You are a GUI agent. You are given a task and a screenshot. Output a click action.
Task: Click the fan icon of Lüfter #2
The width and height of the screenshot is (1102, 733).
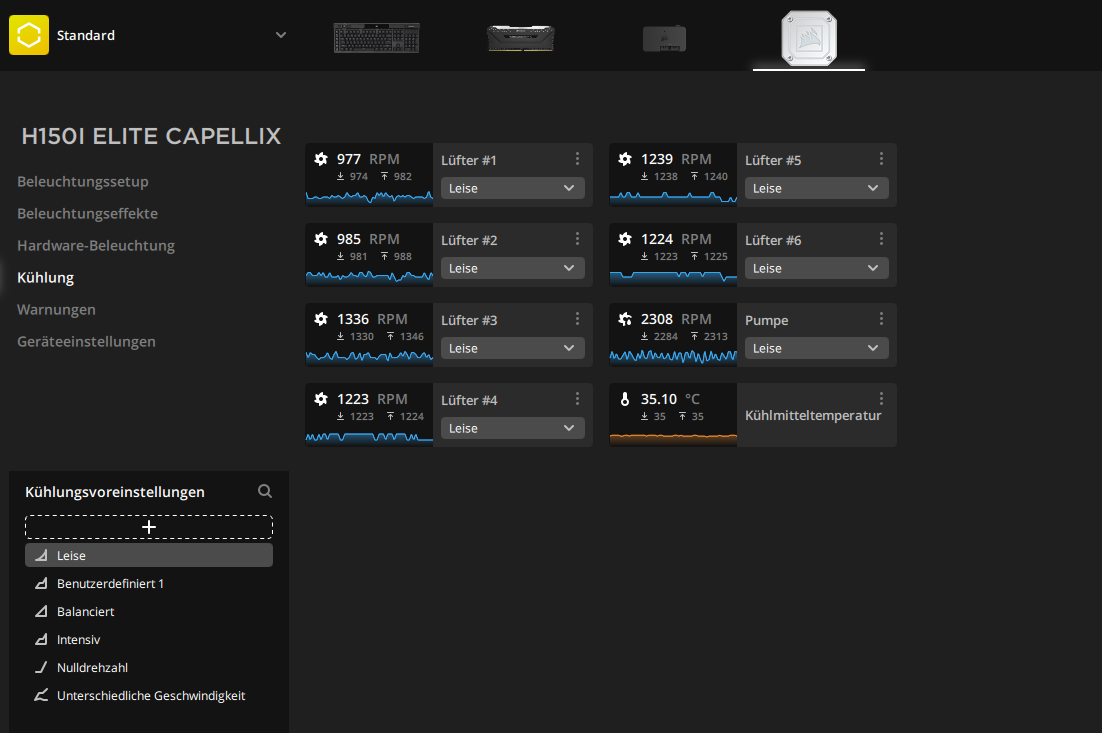321,239
